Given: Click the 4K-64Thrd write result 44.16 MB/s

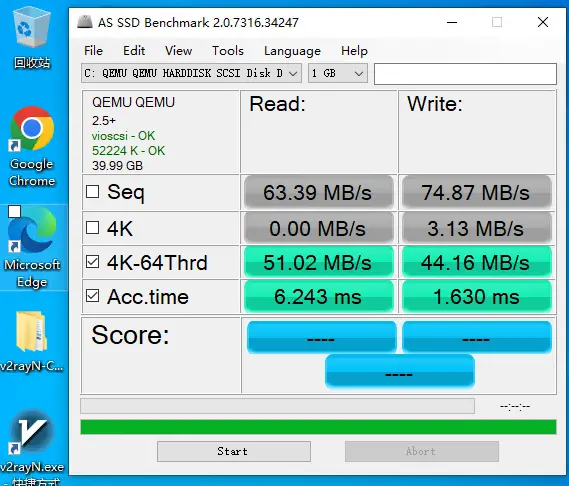Looking at the screenshot, I should pos(476,262).
